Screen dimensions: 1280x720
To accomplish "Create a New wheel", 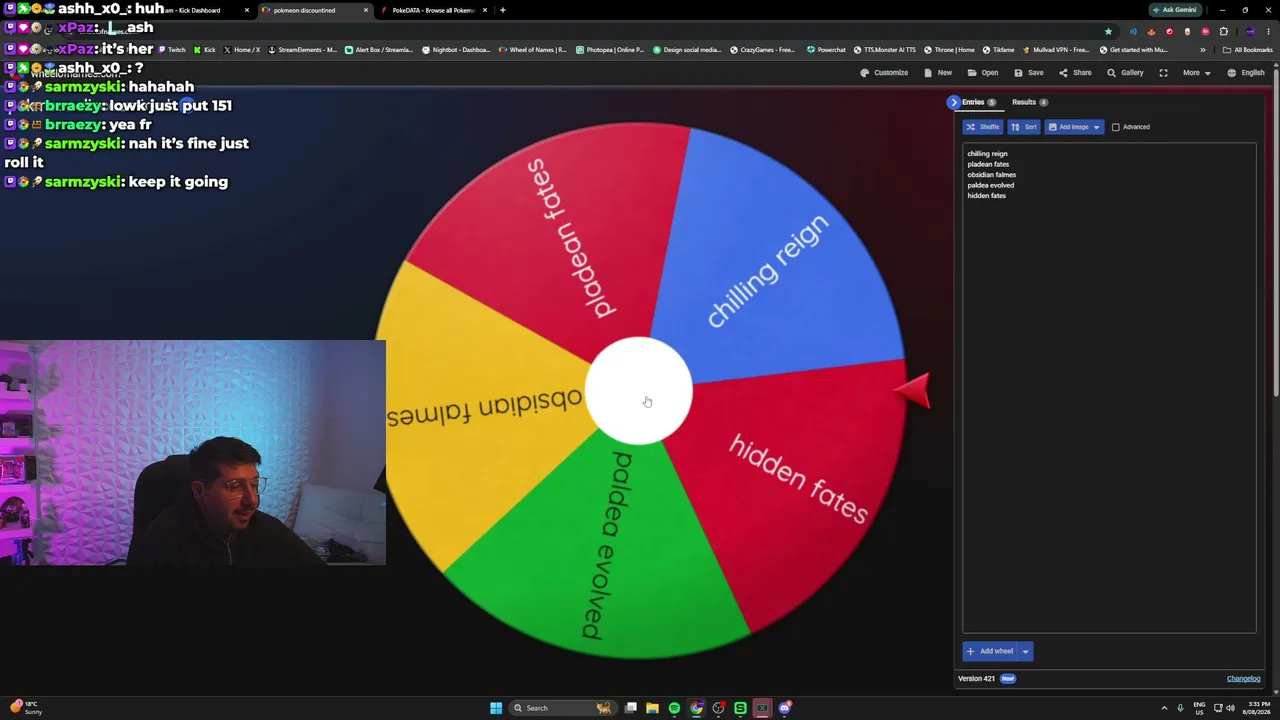I will coord(938,73).
